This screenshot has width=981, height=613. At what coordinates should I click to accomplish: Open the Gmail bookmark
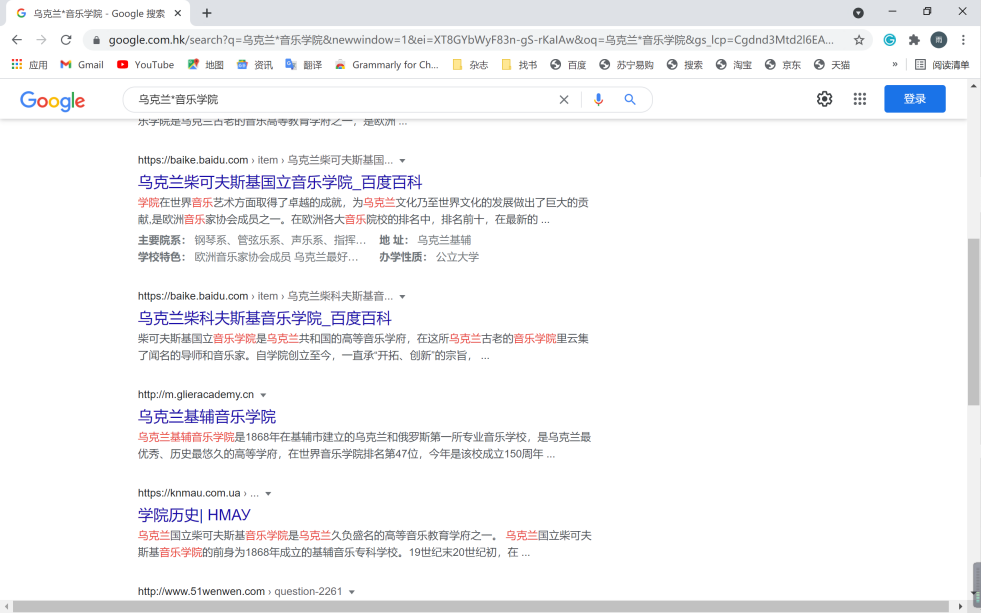82,64
